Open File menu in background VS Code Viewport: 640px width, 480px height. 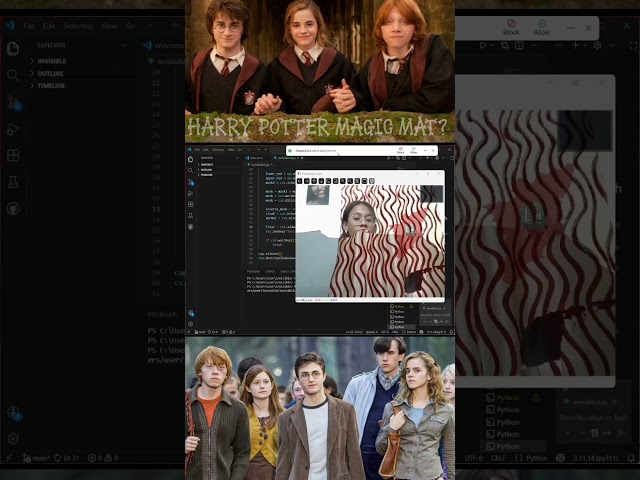[29, 26]
